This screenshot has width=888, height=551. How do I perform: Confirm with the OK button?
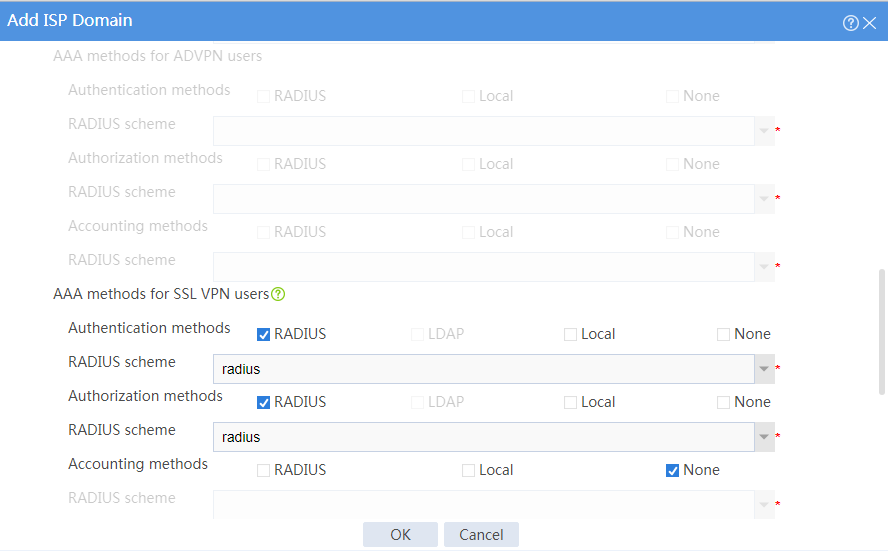(x=400, y=535)
